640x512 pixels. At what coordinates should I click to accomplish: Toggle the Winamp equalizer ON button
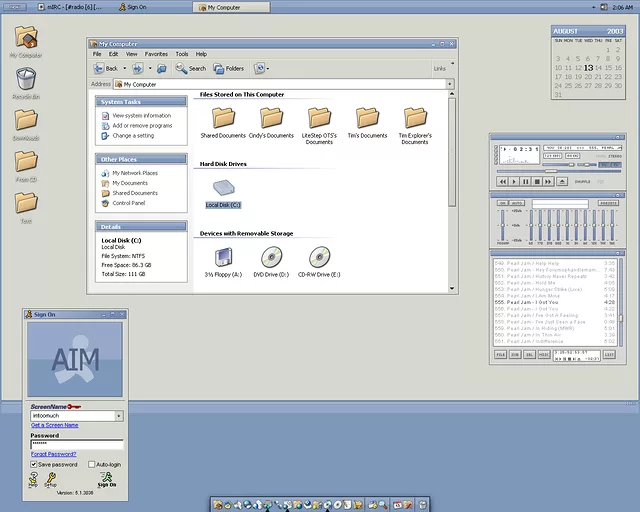tap(502, 203)
